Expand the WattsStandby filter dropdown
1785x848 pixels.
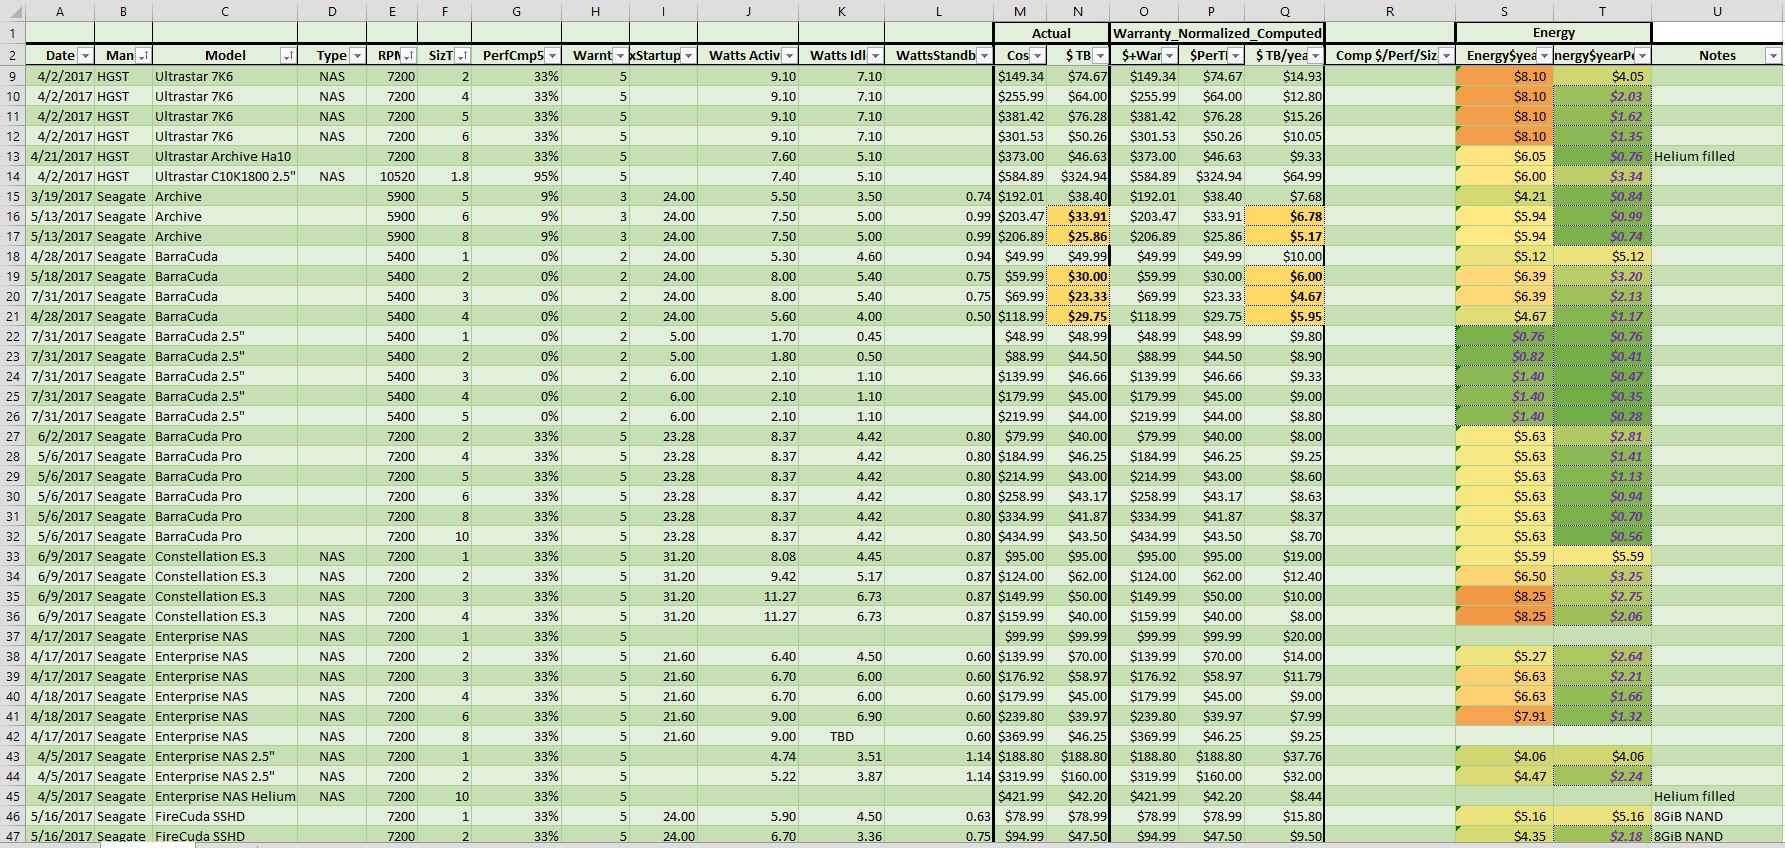click(983, 56)
